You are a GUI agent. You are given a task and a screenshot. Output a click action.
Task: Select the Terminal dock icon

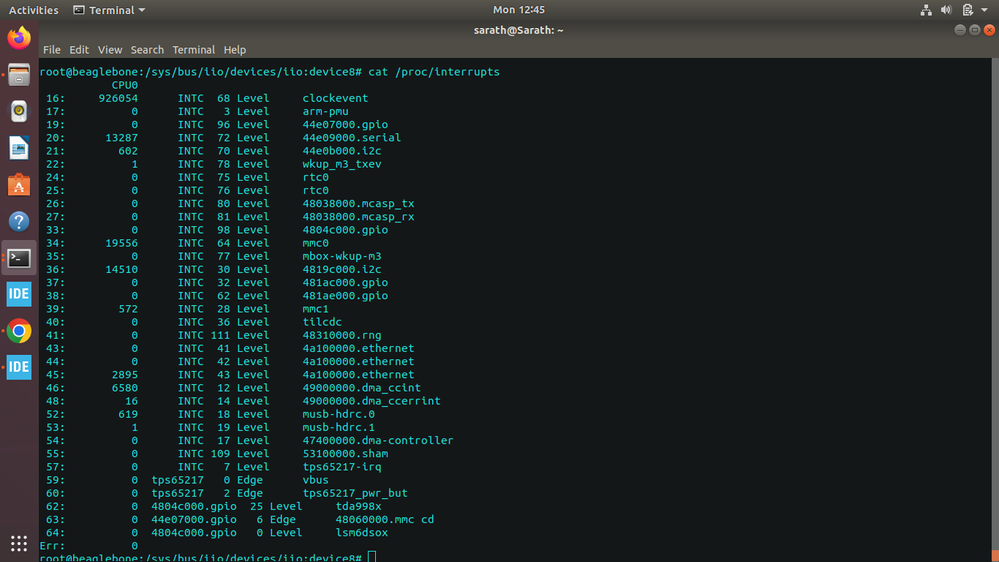click(x=18, y=258)
